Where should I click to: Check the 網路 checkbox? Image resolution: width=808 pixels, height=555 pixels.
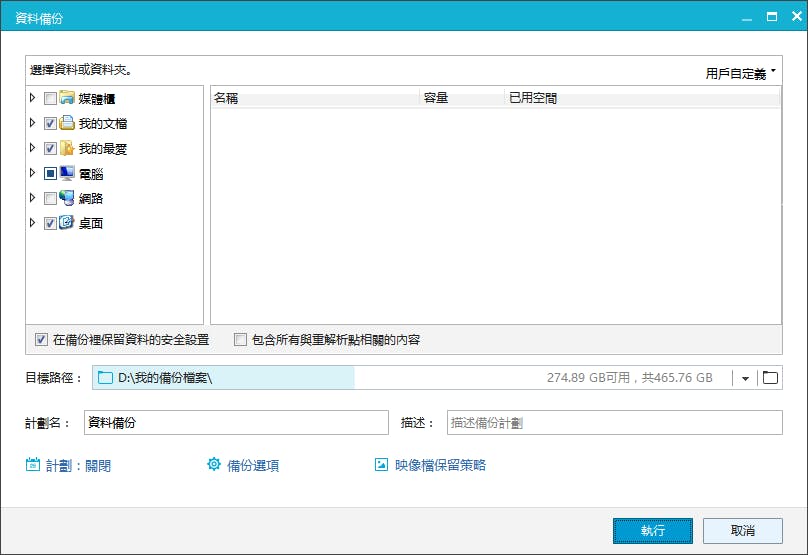pos(50,198)
